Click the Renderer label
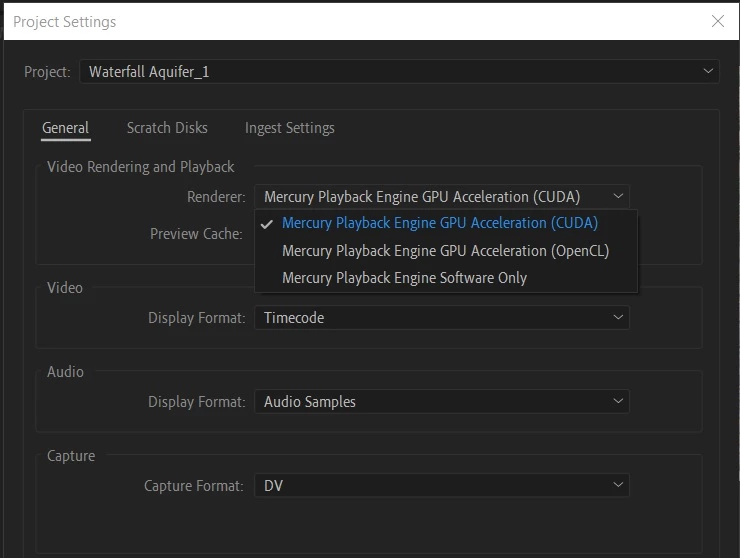The height and width of the screenshot is (558, 740). 216,197
